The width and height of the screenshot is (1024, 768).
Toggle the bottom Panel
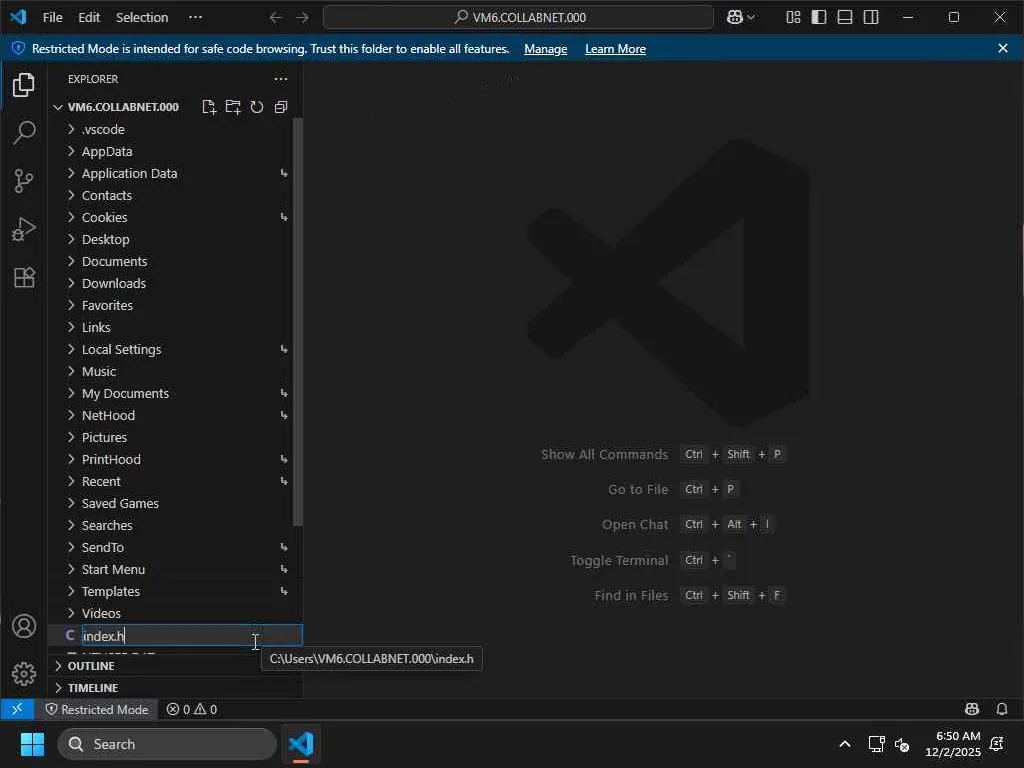[x=844, y=18]
